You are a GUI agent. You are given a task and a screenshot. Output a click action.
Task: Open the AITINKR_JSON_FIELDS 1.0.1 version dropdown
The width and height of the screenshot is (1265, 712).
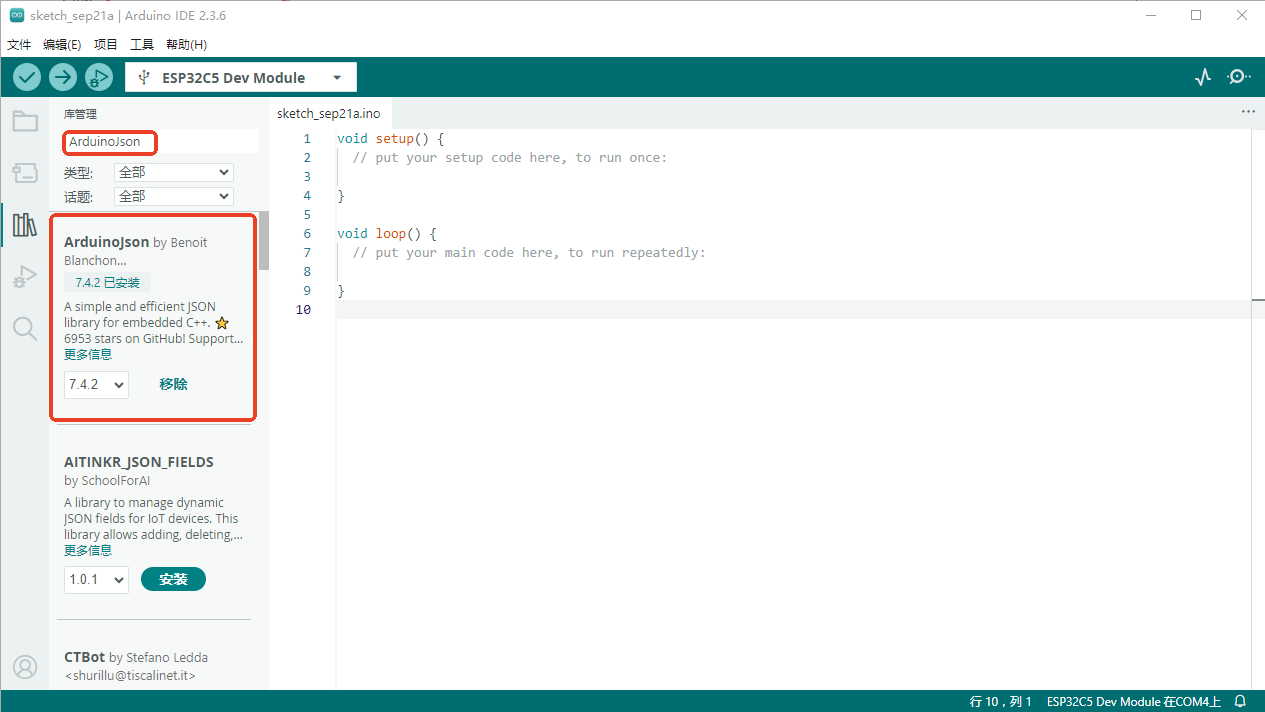96,579
